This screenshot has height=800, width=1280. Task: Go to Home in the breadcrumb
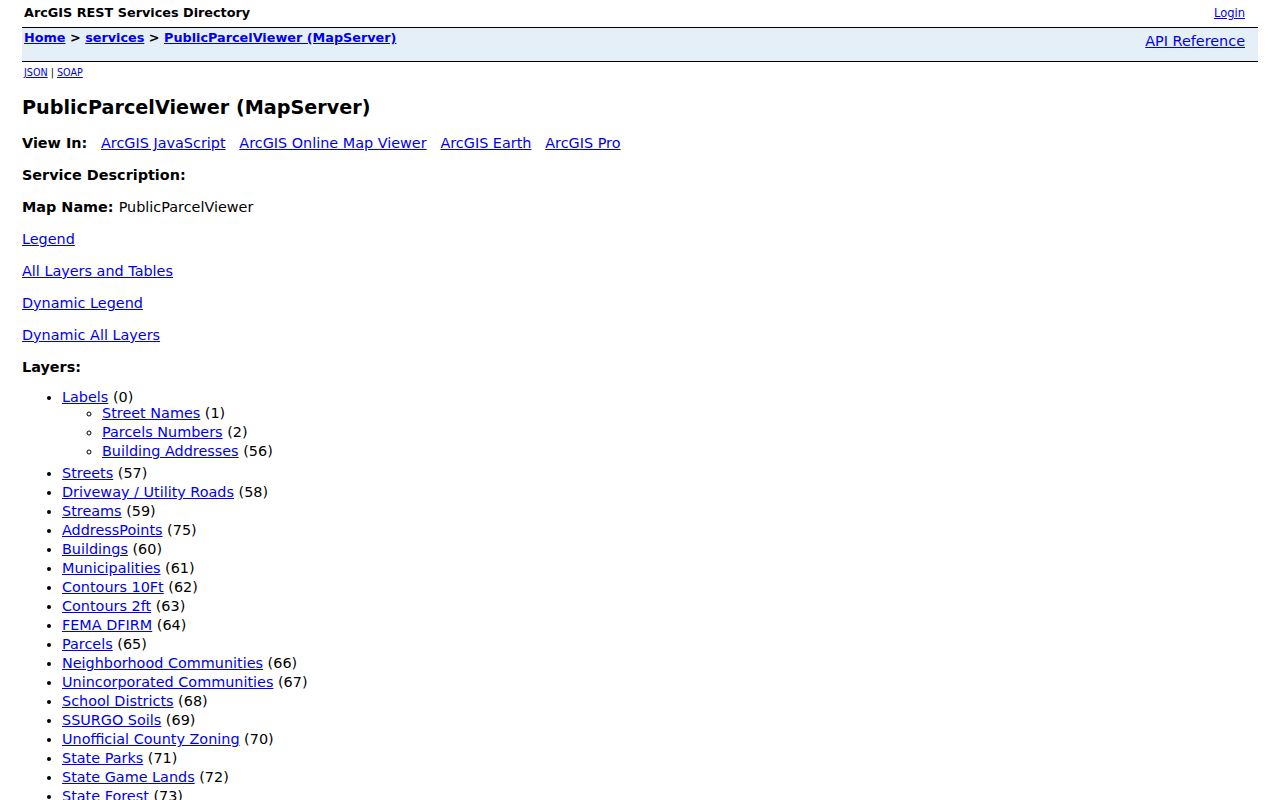tap(44, 38)
